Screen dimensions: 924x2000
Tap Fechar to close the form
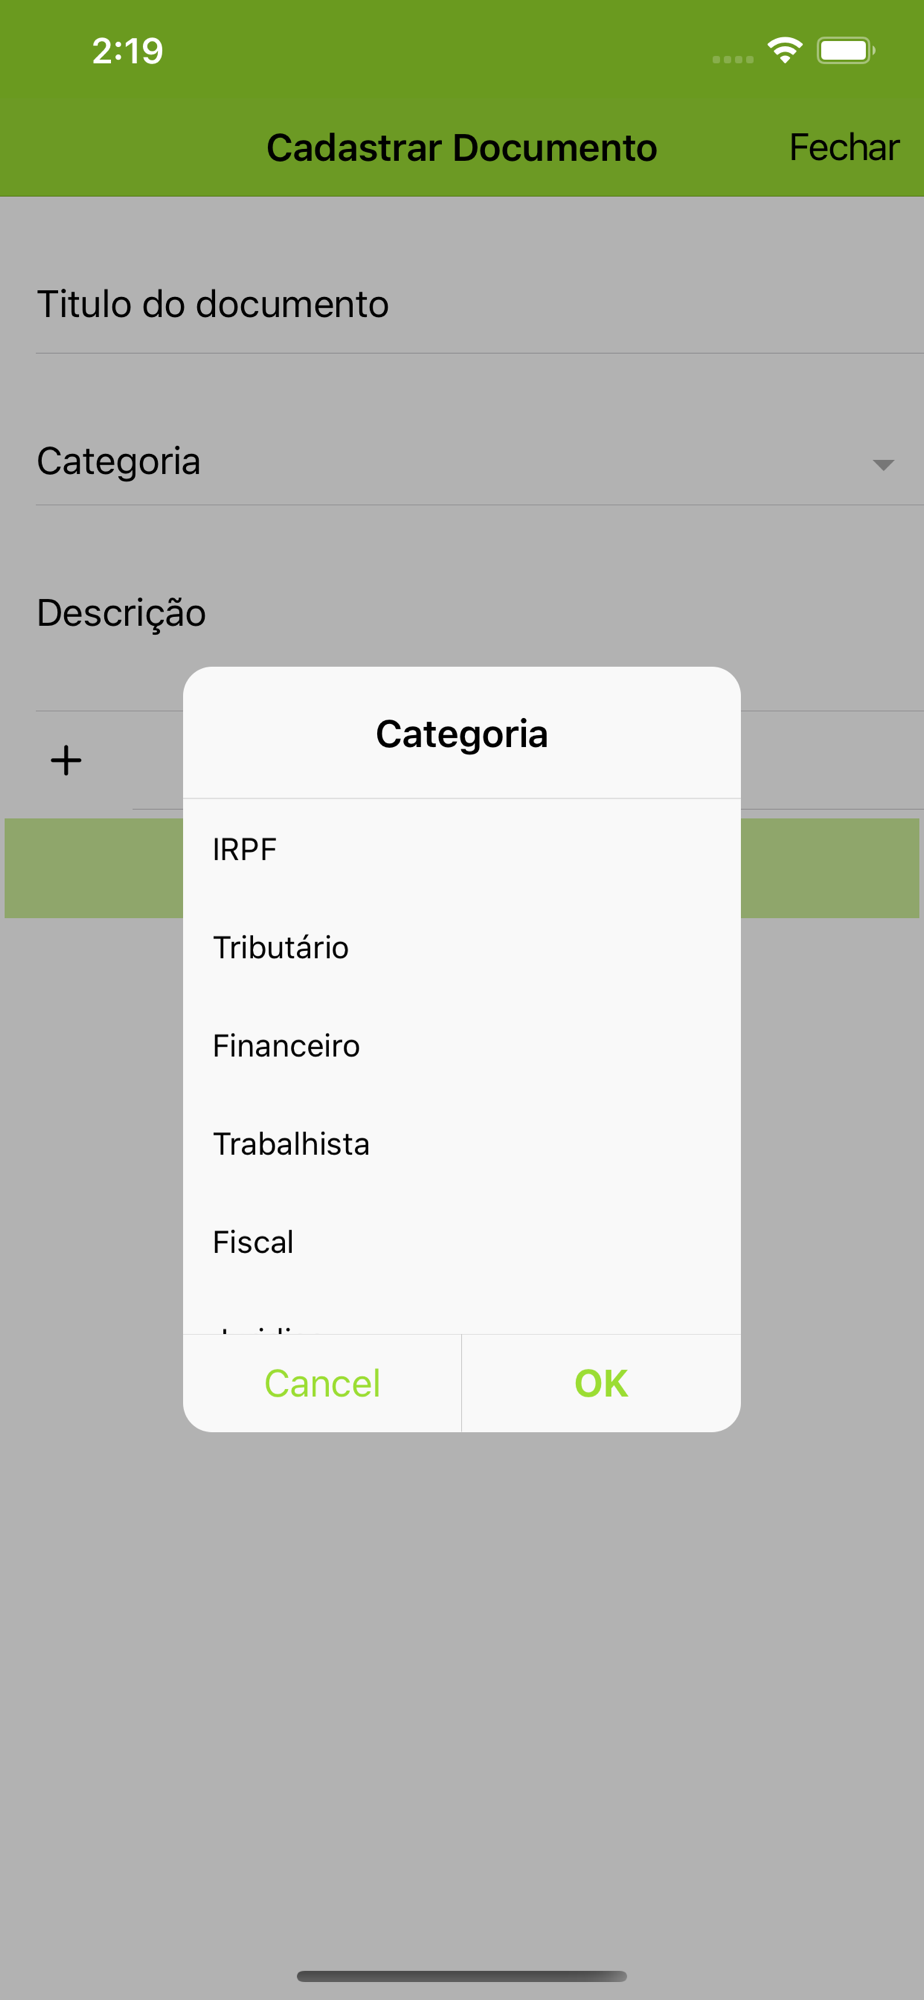(843, 148)
